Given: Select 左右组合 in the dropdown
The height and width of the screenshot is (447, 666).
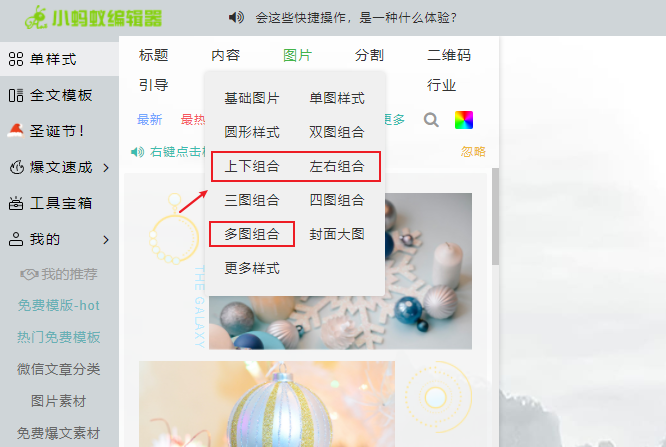Looking at the screenshot, I should [337, 166].
